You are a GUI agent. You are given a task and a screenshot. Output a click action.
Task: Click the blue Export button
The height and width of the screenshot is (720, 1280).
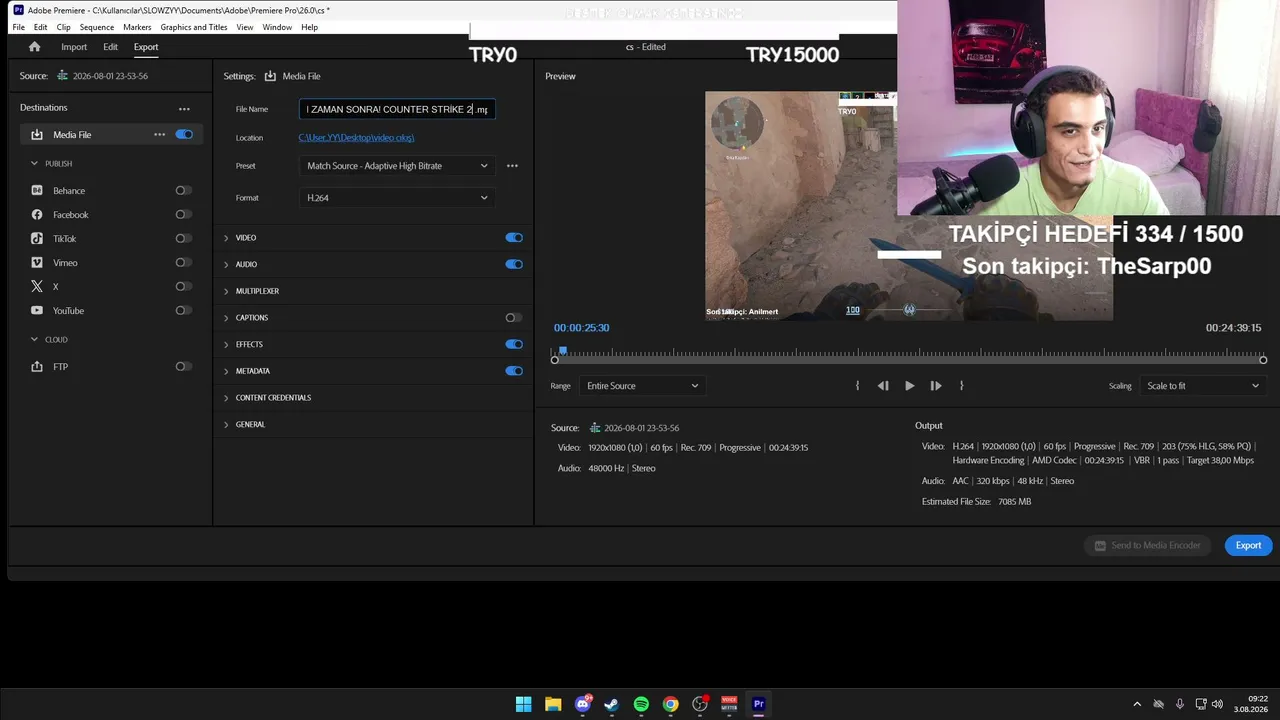coord(1248,545)
